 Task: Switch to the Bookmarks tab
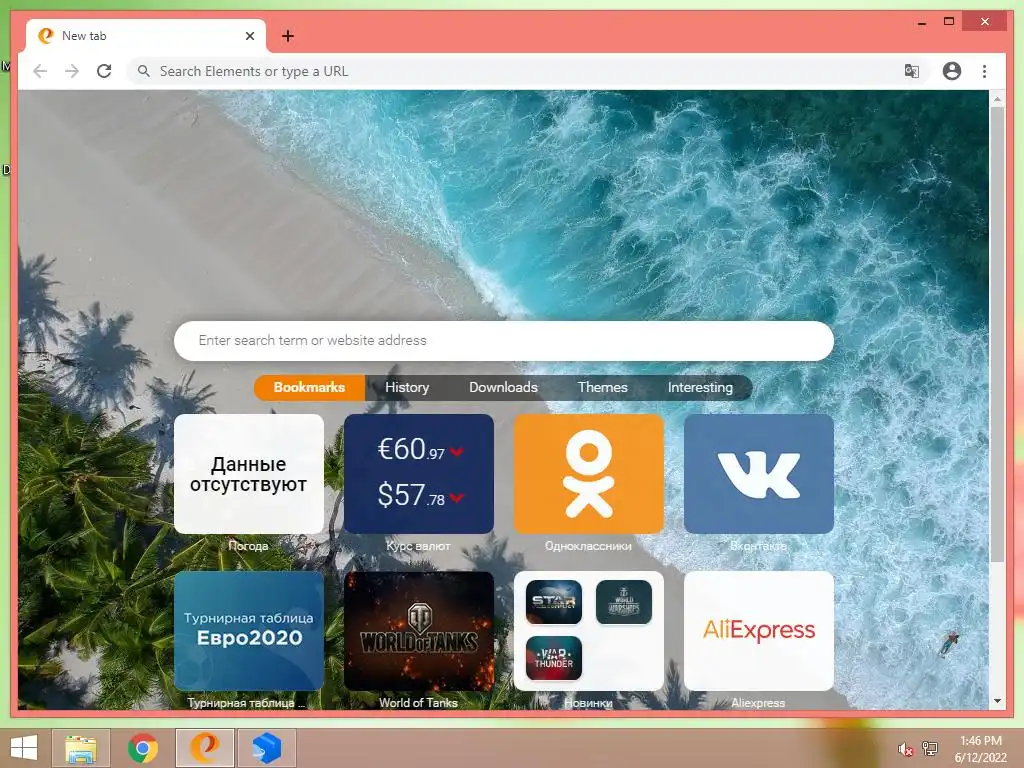pyautogui.click(x=309, y=387)
